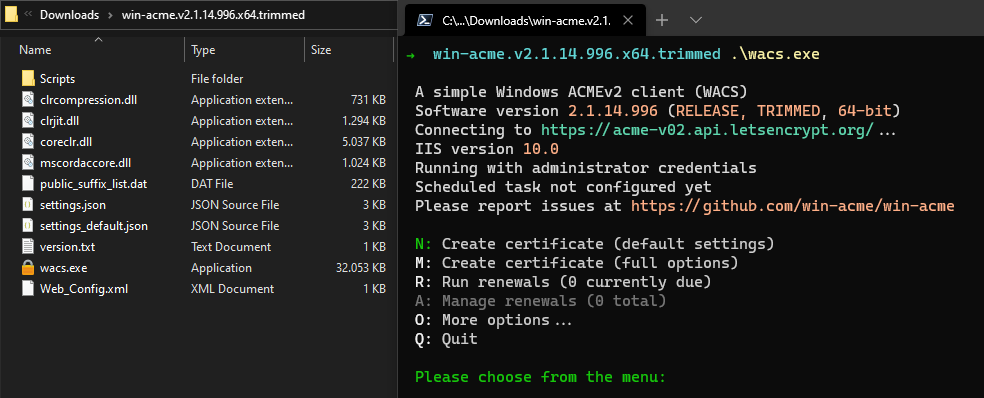This screenshot has height=398, width=984.
Task: Select the Scripts folder name
Action: [57, 78]
